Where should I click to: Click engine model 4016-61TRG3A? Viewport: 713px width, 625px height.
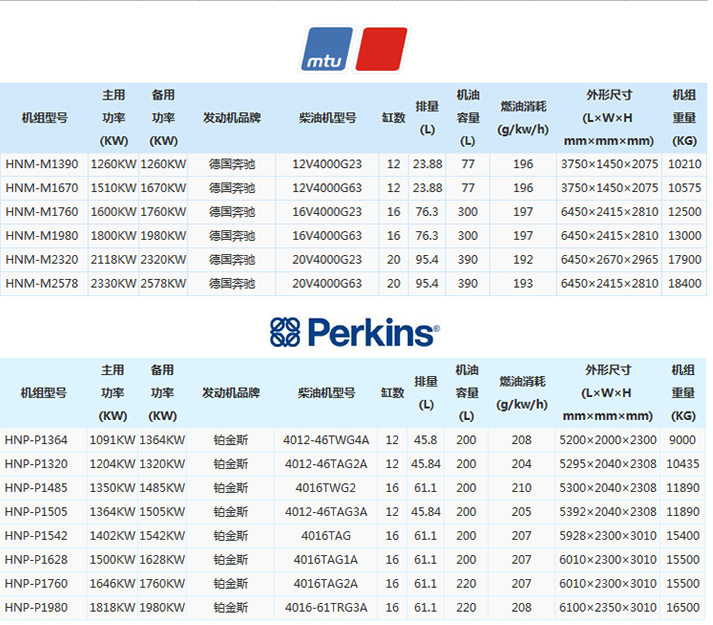pyautogui.click(x=326, y=607)
